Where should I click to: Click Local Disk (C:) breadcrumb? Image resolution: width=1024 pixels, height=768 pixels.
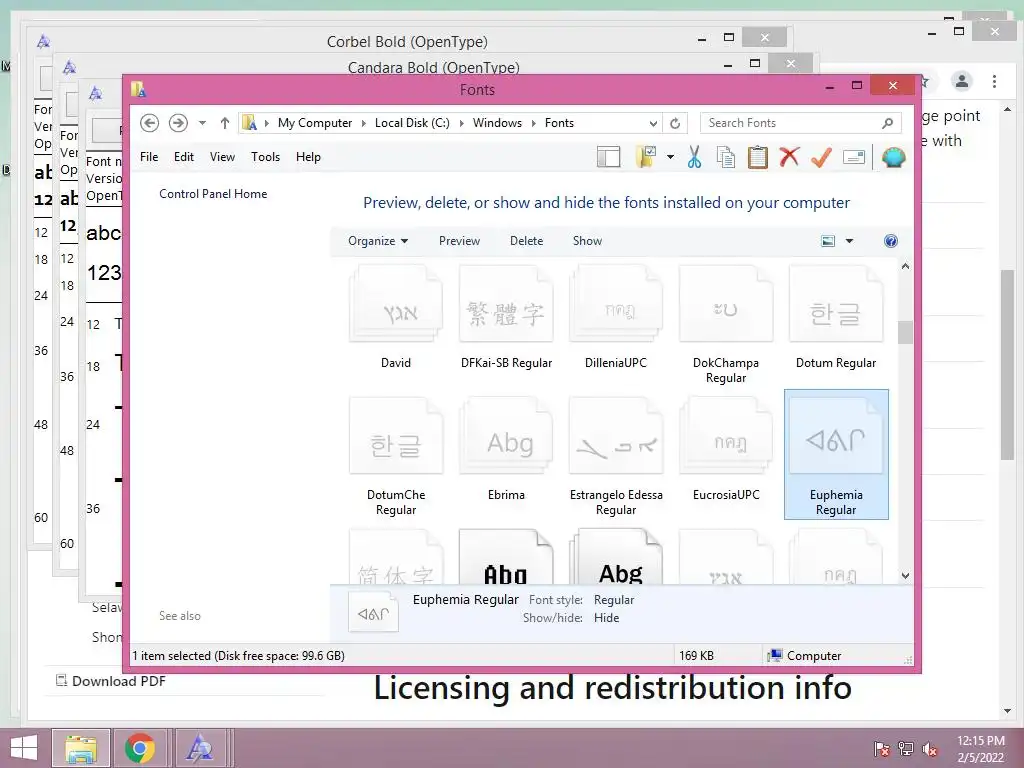pyautogui.click(x=412, y=123)
